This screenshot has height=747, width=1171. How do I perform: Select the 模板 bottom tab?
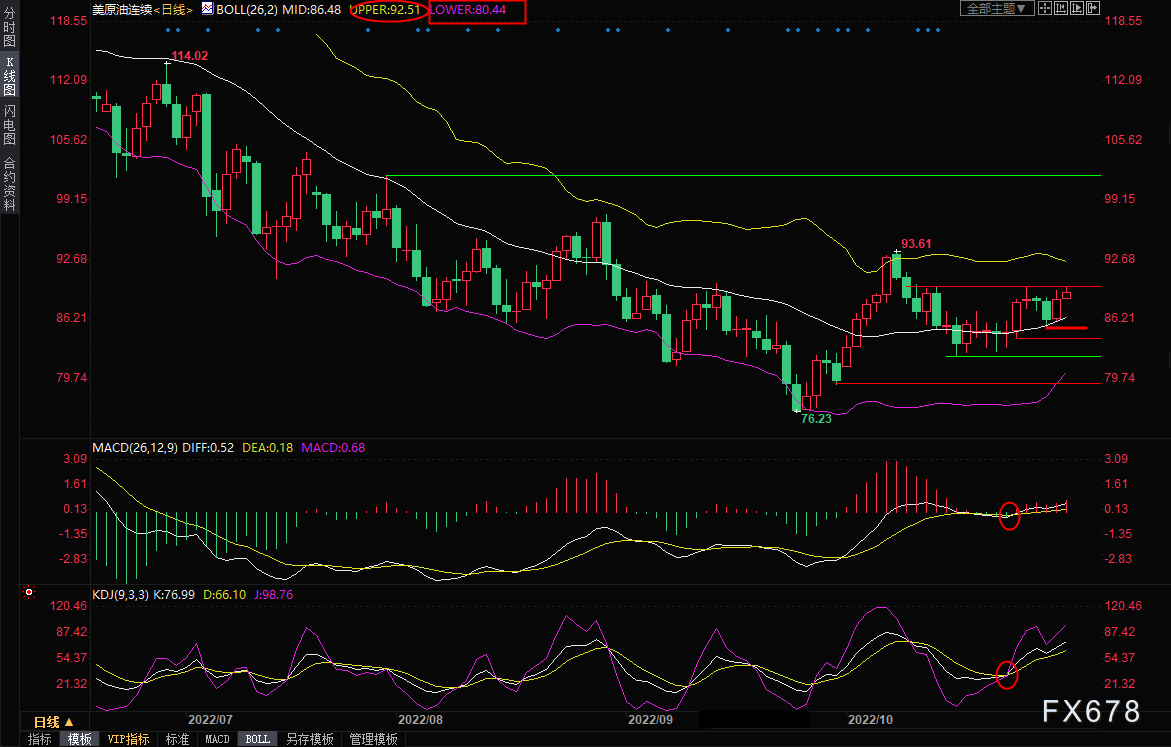click(79, 739)
